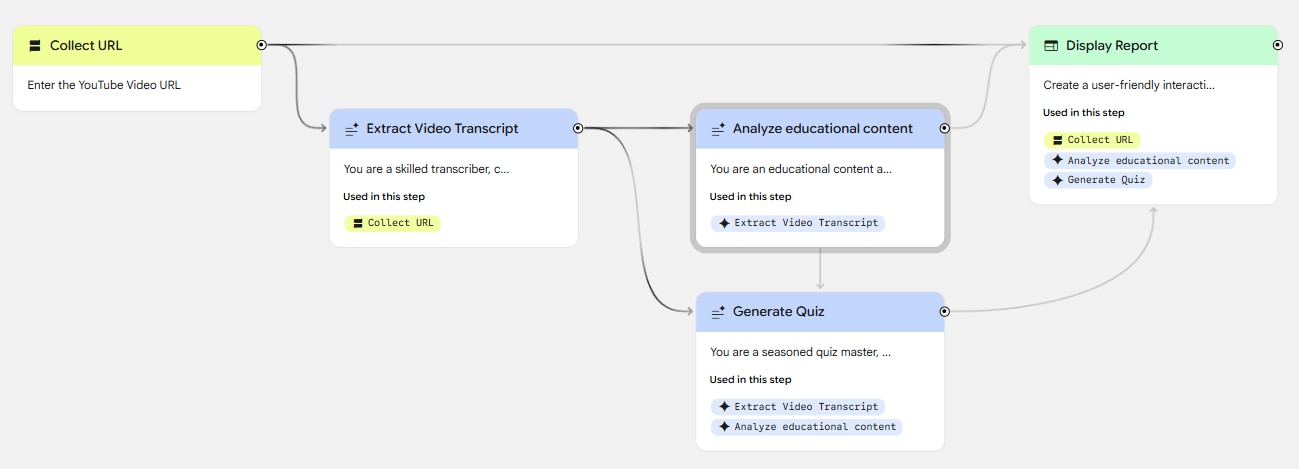Click Extract Video Transcript's output port

pos(578,128)
